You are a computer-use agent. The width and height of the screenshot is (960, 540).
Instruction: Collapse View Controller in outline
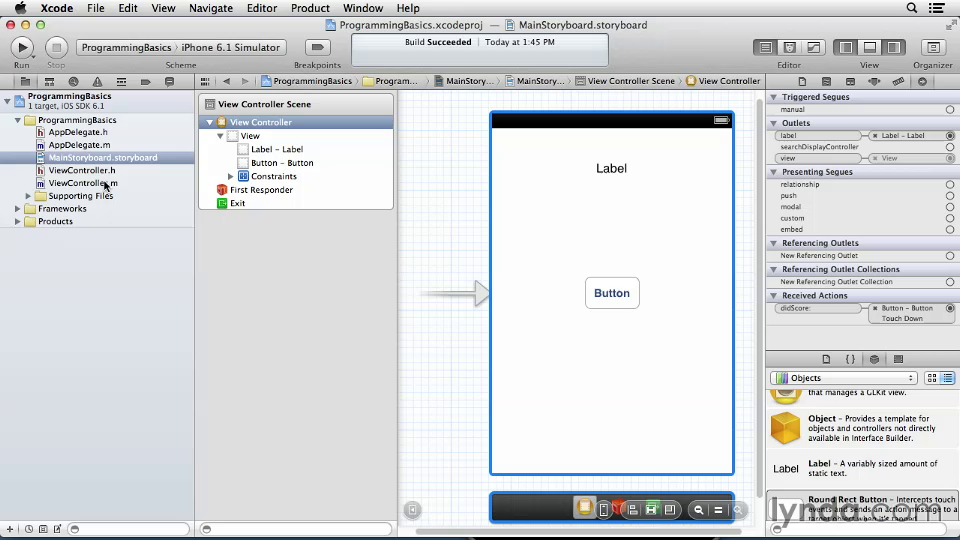pyautogui.click(x=209, y=122)
